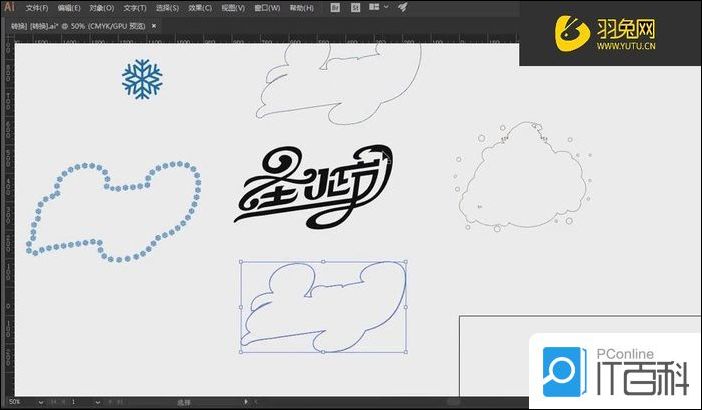This screenshot has height=410, width=702.
Task: Click the 选择 status bar label
Action: pos(184,402)
